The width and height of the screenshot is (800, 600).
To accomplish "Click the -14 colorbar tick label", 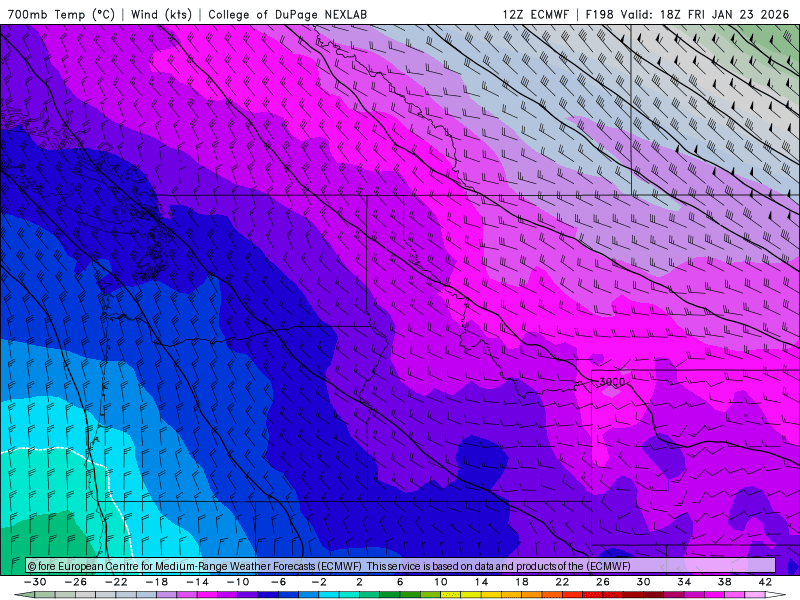I will pos(197,582).
